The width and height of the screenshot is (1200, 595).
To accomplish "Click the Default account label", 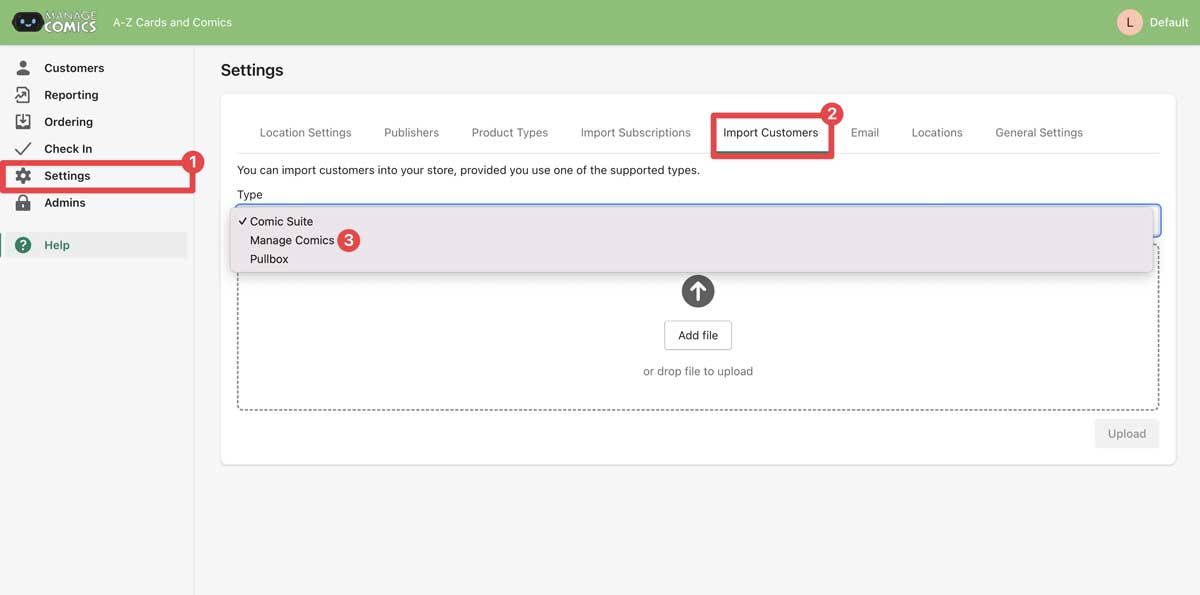I will (x=1169, y=22).
